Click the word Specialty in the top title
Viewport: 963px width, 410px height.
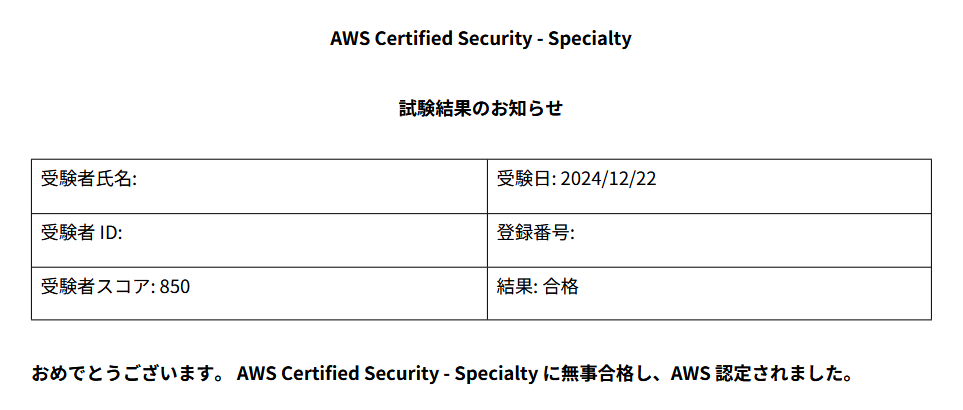pyautogui.click(x=590, y=39)
